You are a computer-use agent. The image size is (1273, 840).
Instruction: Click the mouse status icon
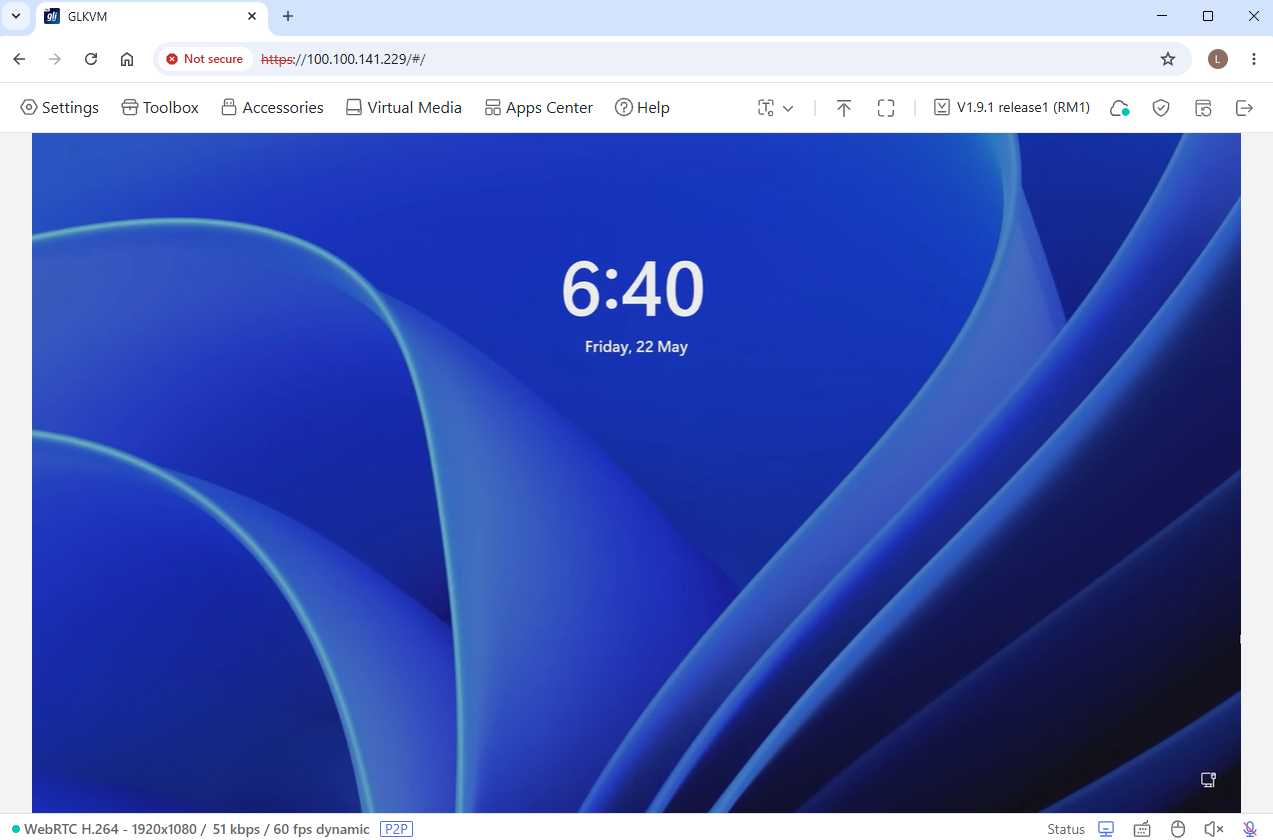pos(1178,829)
